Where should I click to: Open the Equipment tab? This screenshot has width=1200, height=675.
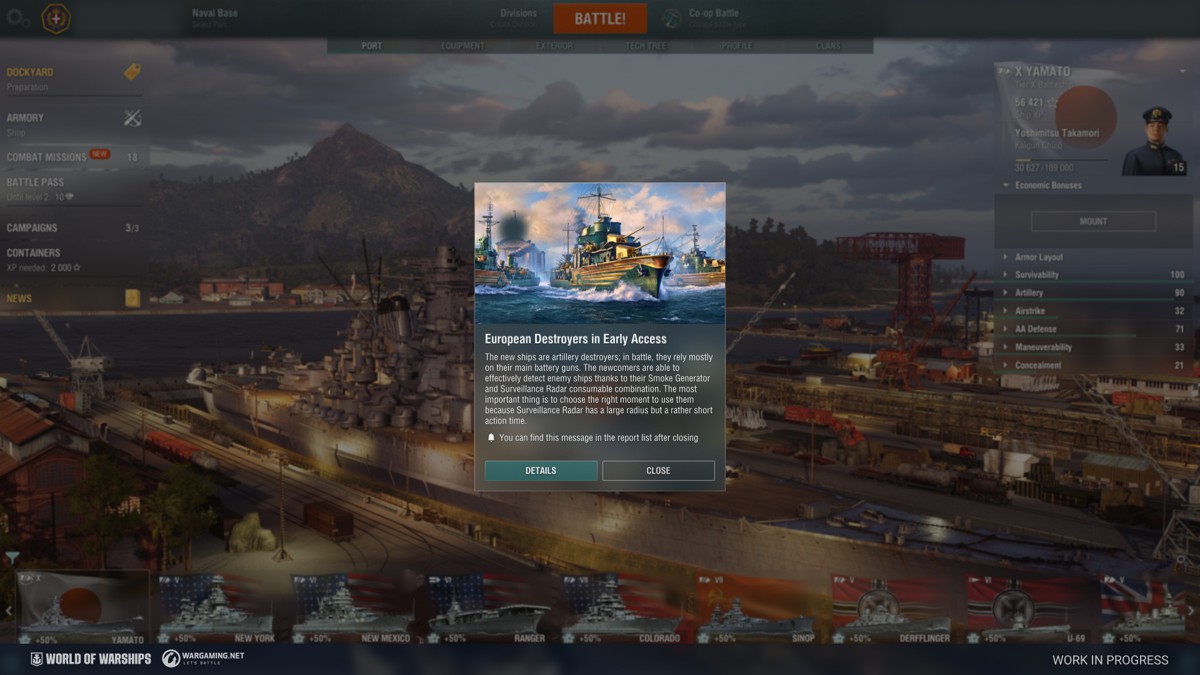click(x=462, y=46)
